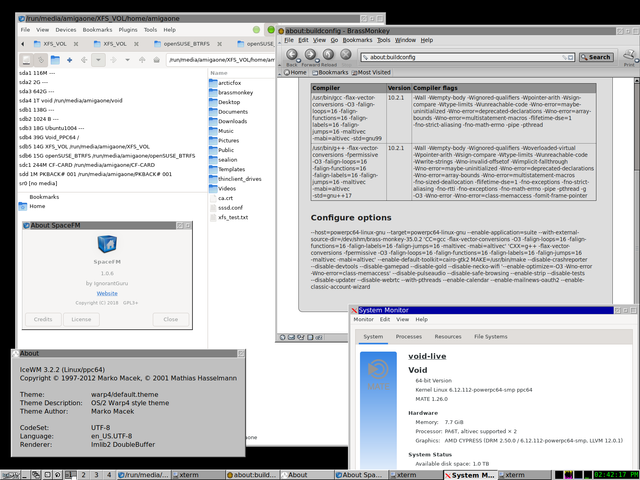Click Back button in BrassMonkey
This screenshot has width=640, height=480.
291,54
